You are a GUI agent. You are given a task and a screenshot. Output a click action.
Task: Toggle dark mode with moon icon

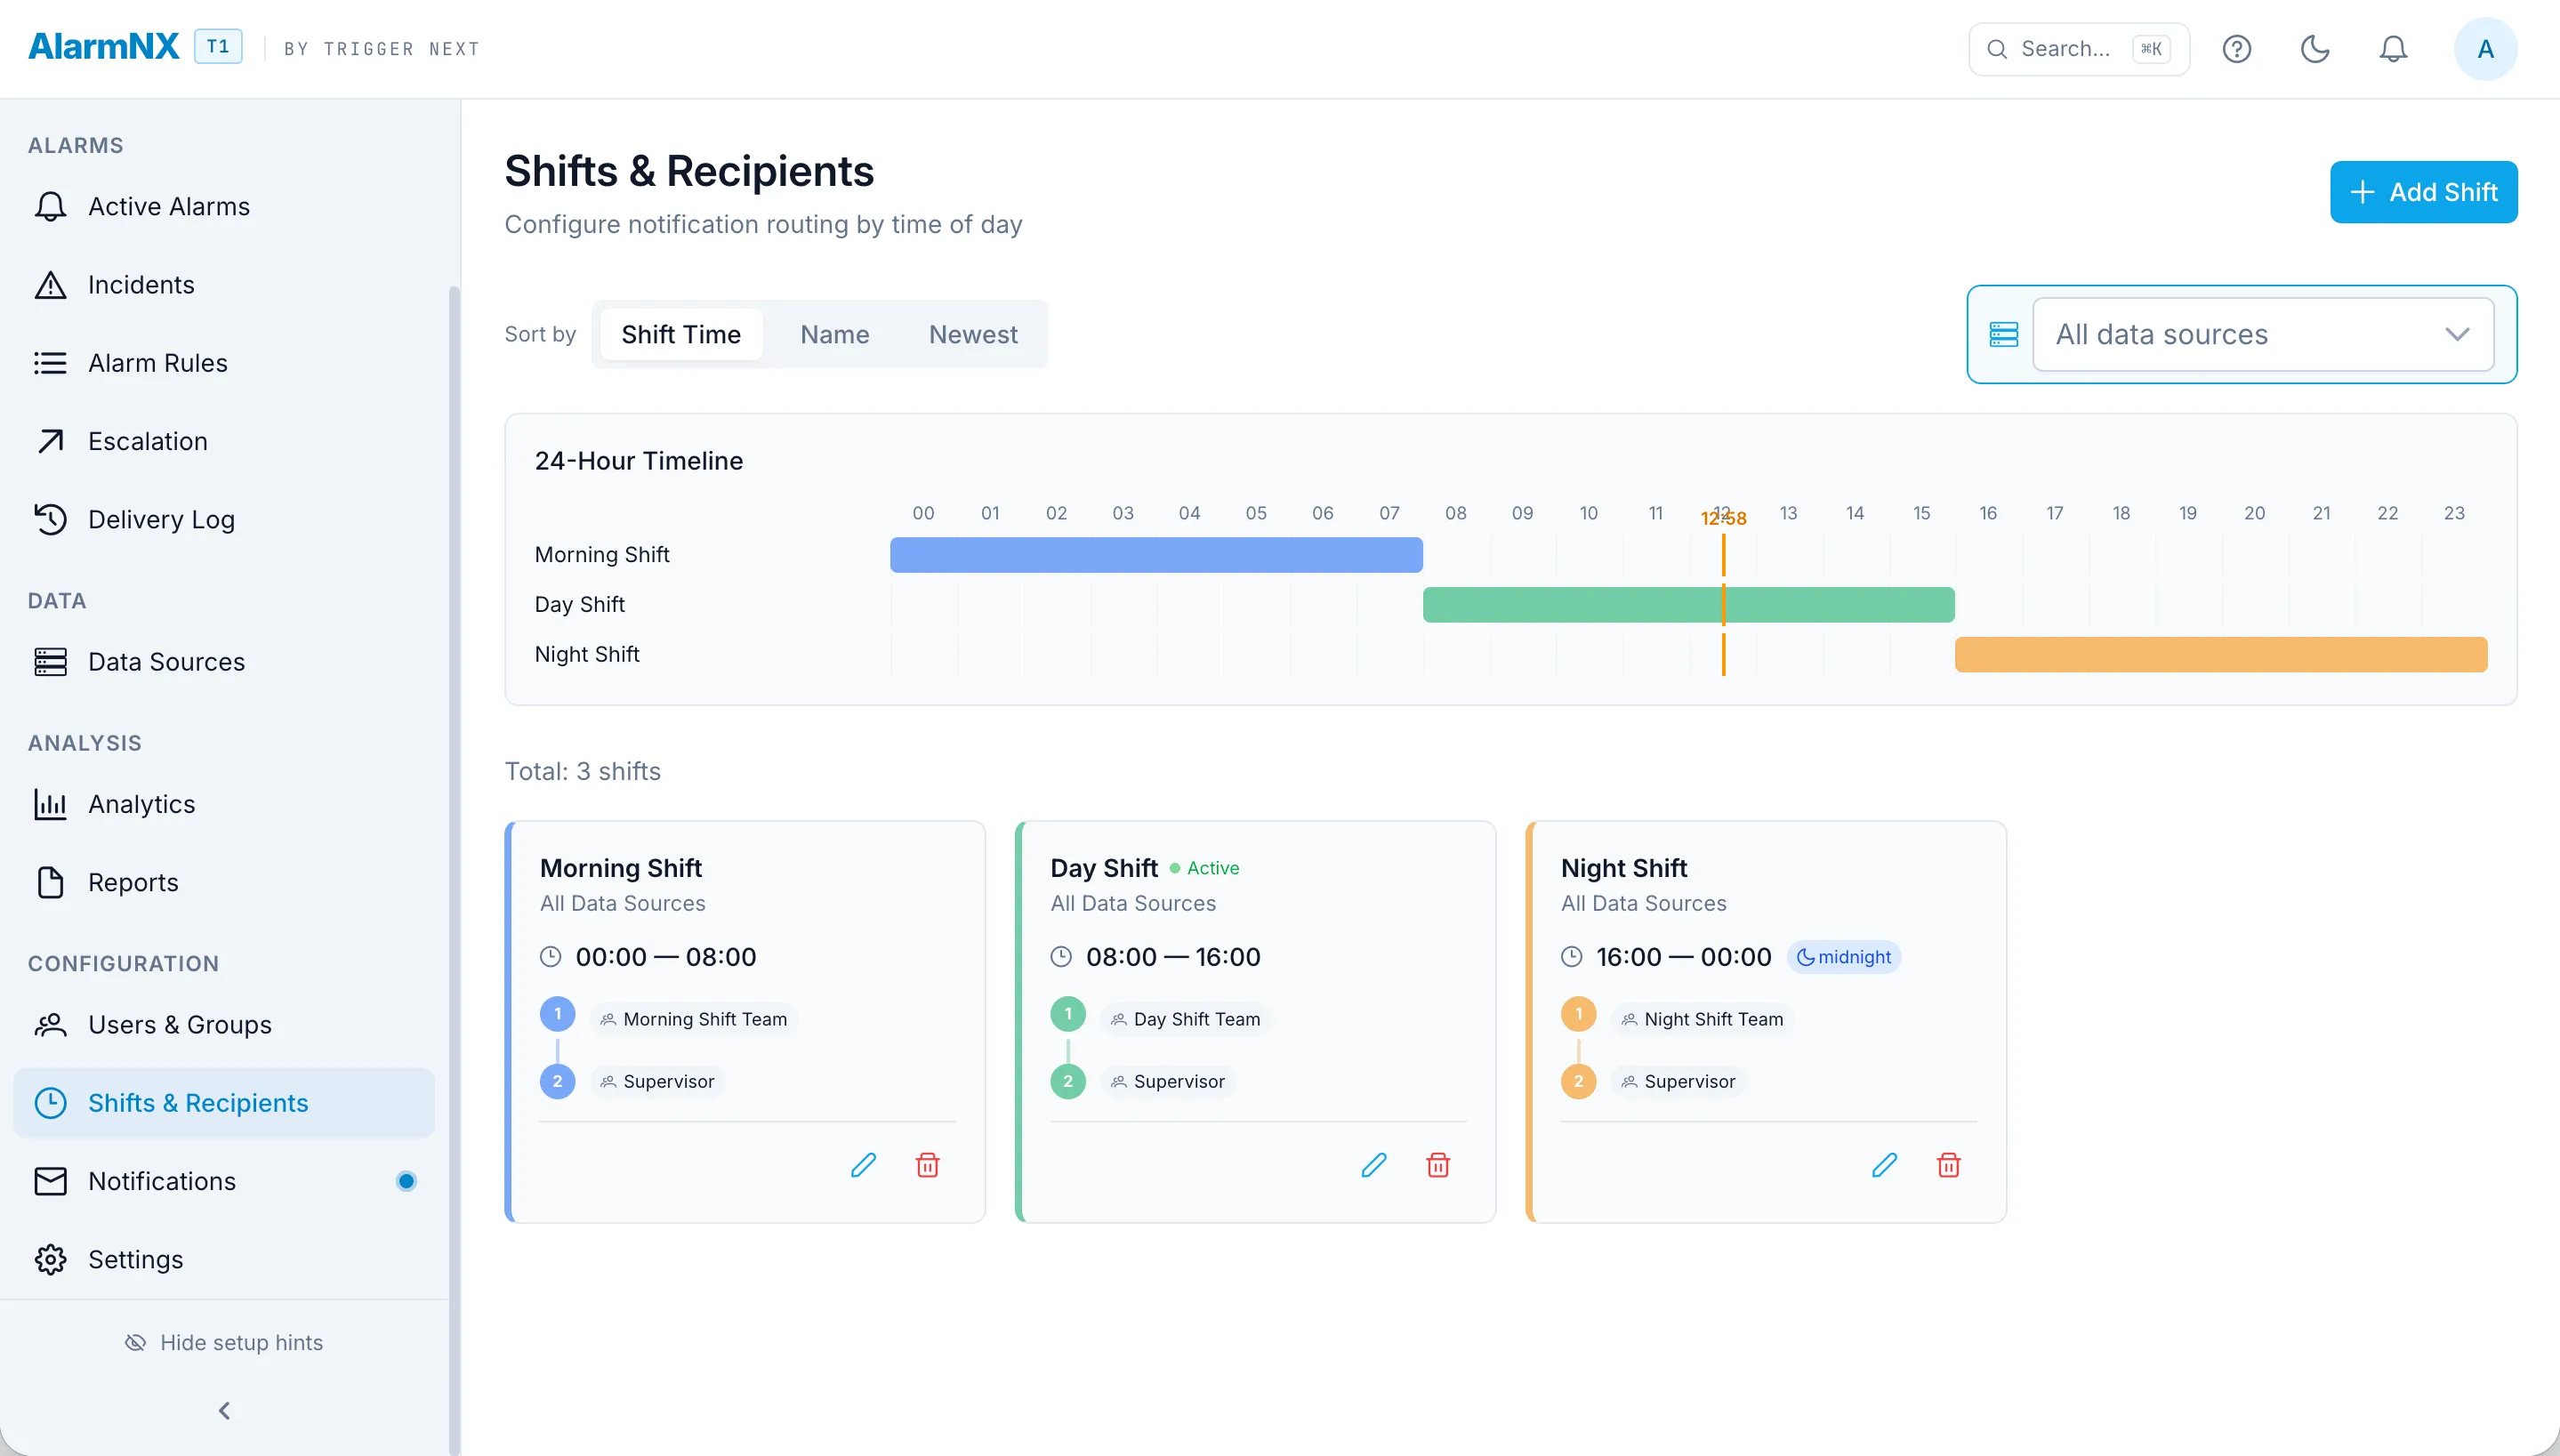pos(2315,49)
